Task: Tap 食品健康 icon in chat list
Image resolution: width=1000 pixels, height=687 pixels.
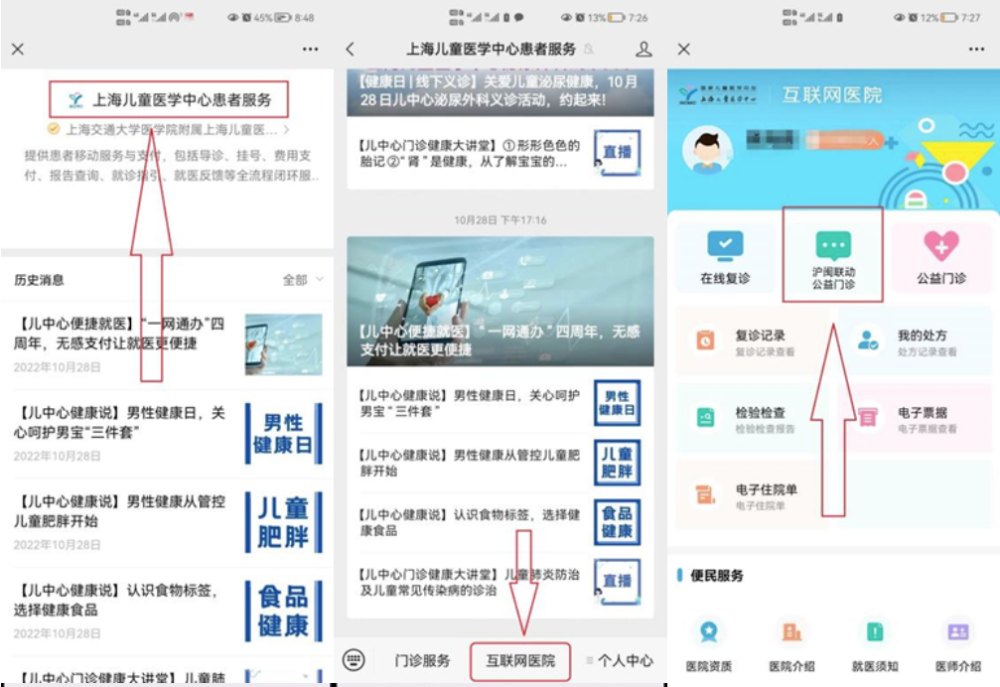Action: point(617,522)
